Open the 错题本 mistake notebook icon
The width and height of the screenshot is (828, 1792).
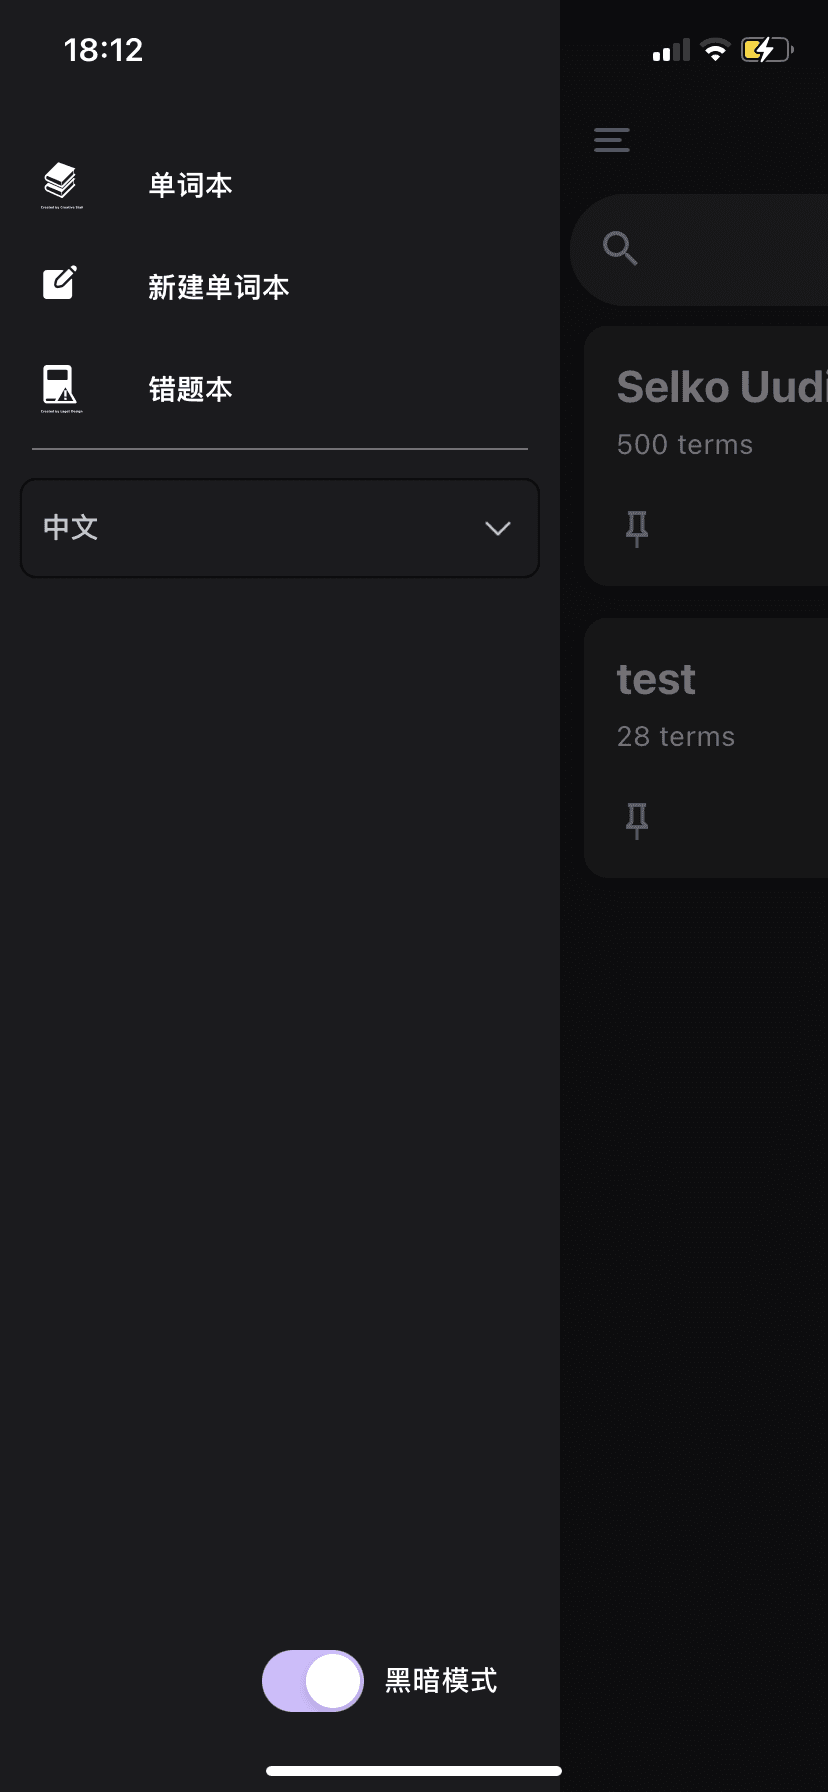[x=60, y=387]
